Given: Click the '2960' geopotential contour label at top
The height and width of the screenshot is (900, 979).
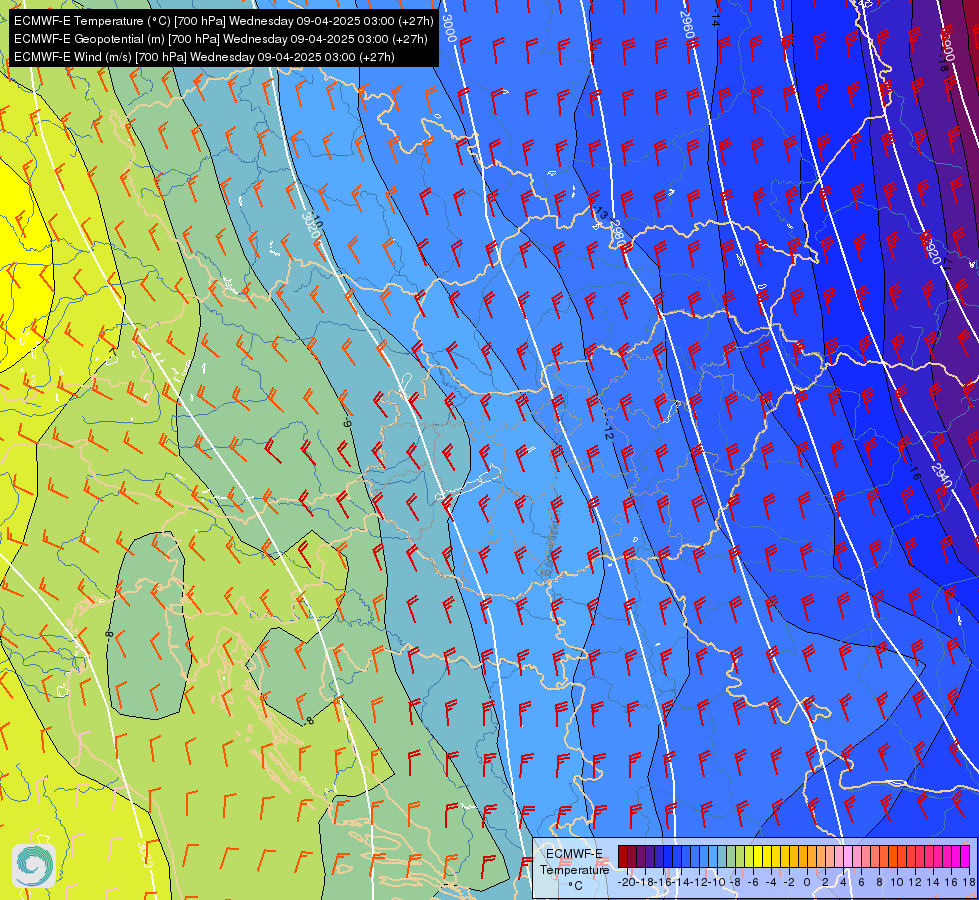Looking at the screenshot, I should click(x=687, y=25).
